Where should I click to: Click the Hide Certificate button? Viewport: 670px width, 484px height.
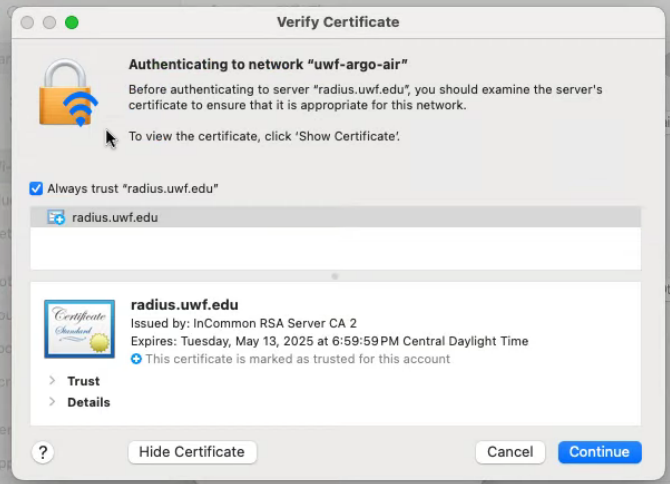tap(192, 452)
